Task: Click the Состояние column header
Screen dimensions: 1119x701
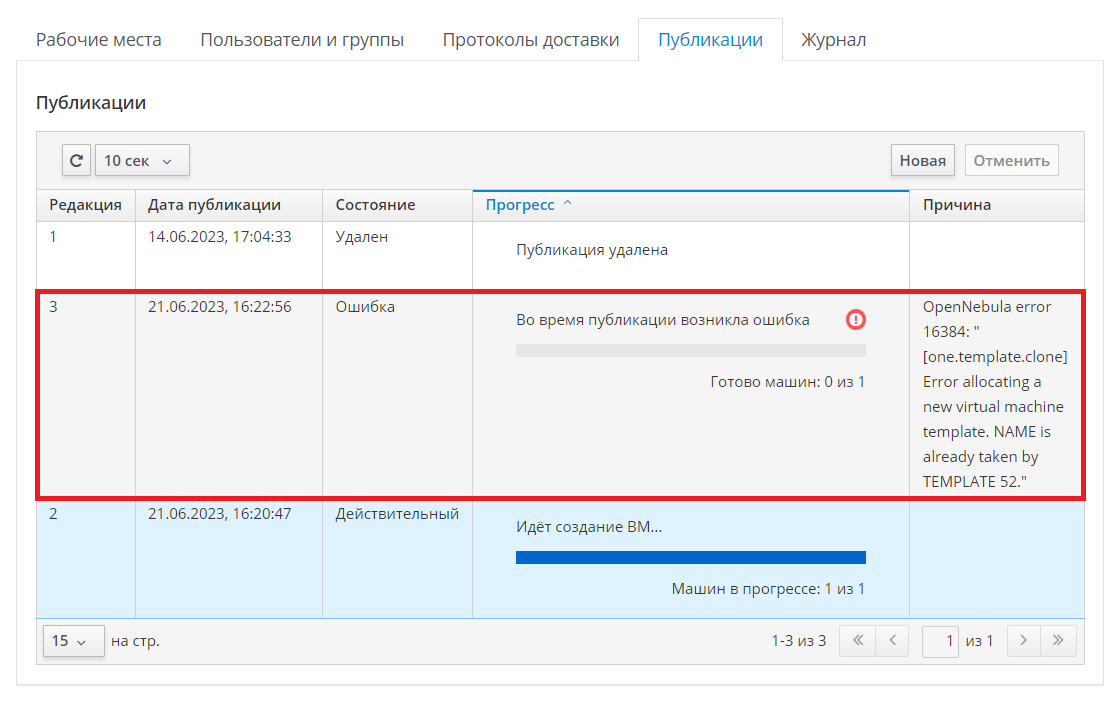Action: click(375, 205)
